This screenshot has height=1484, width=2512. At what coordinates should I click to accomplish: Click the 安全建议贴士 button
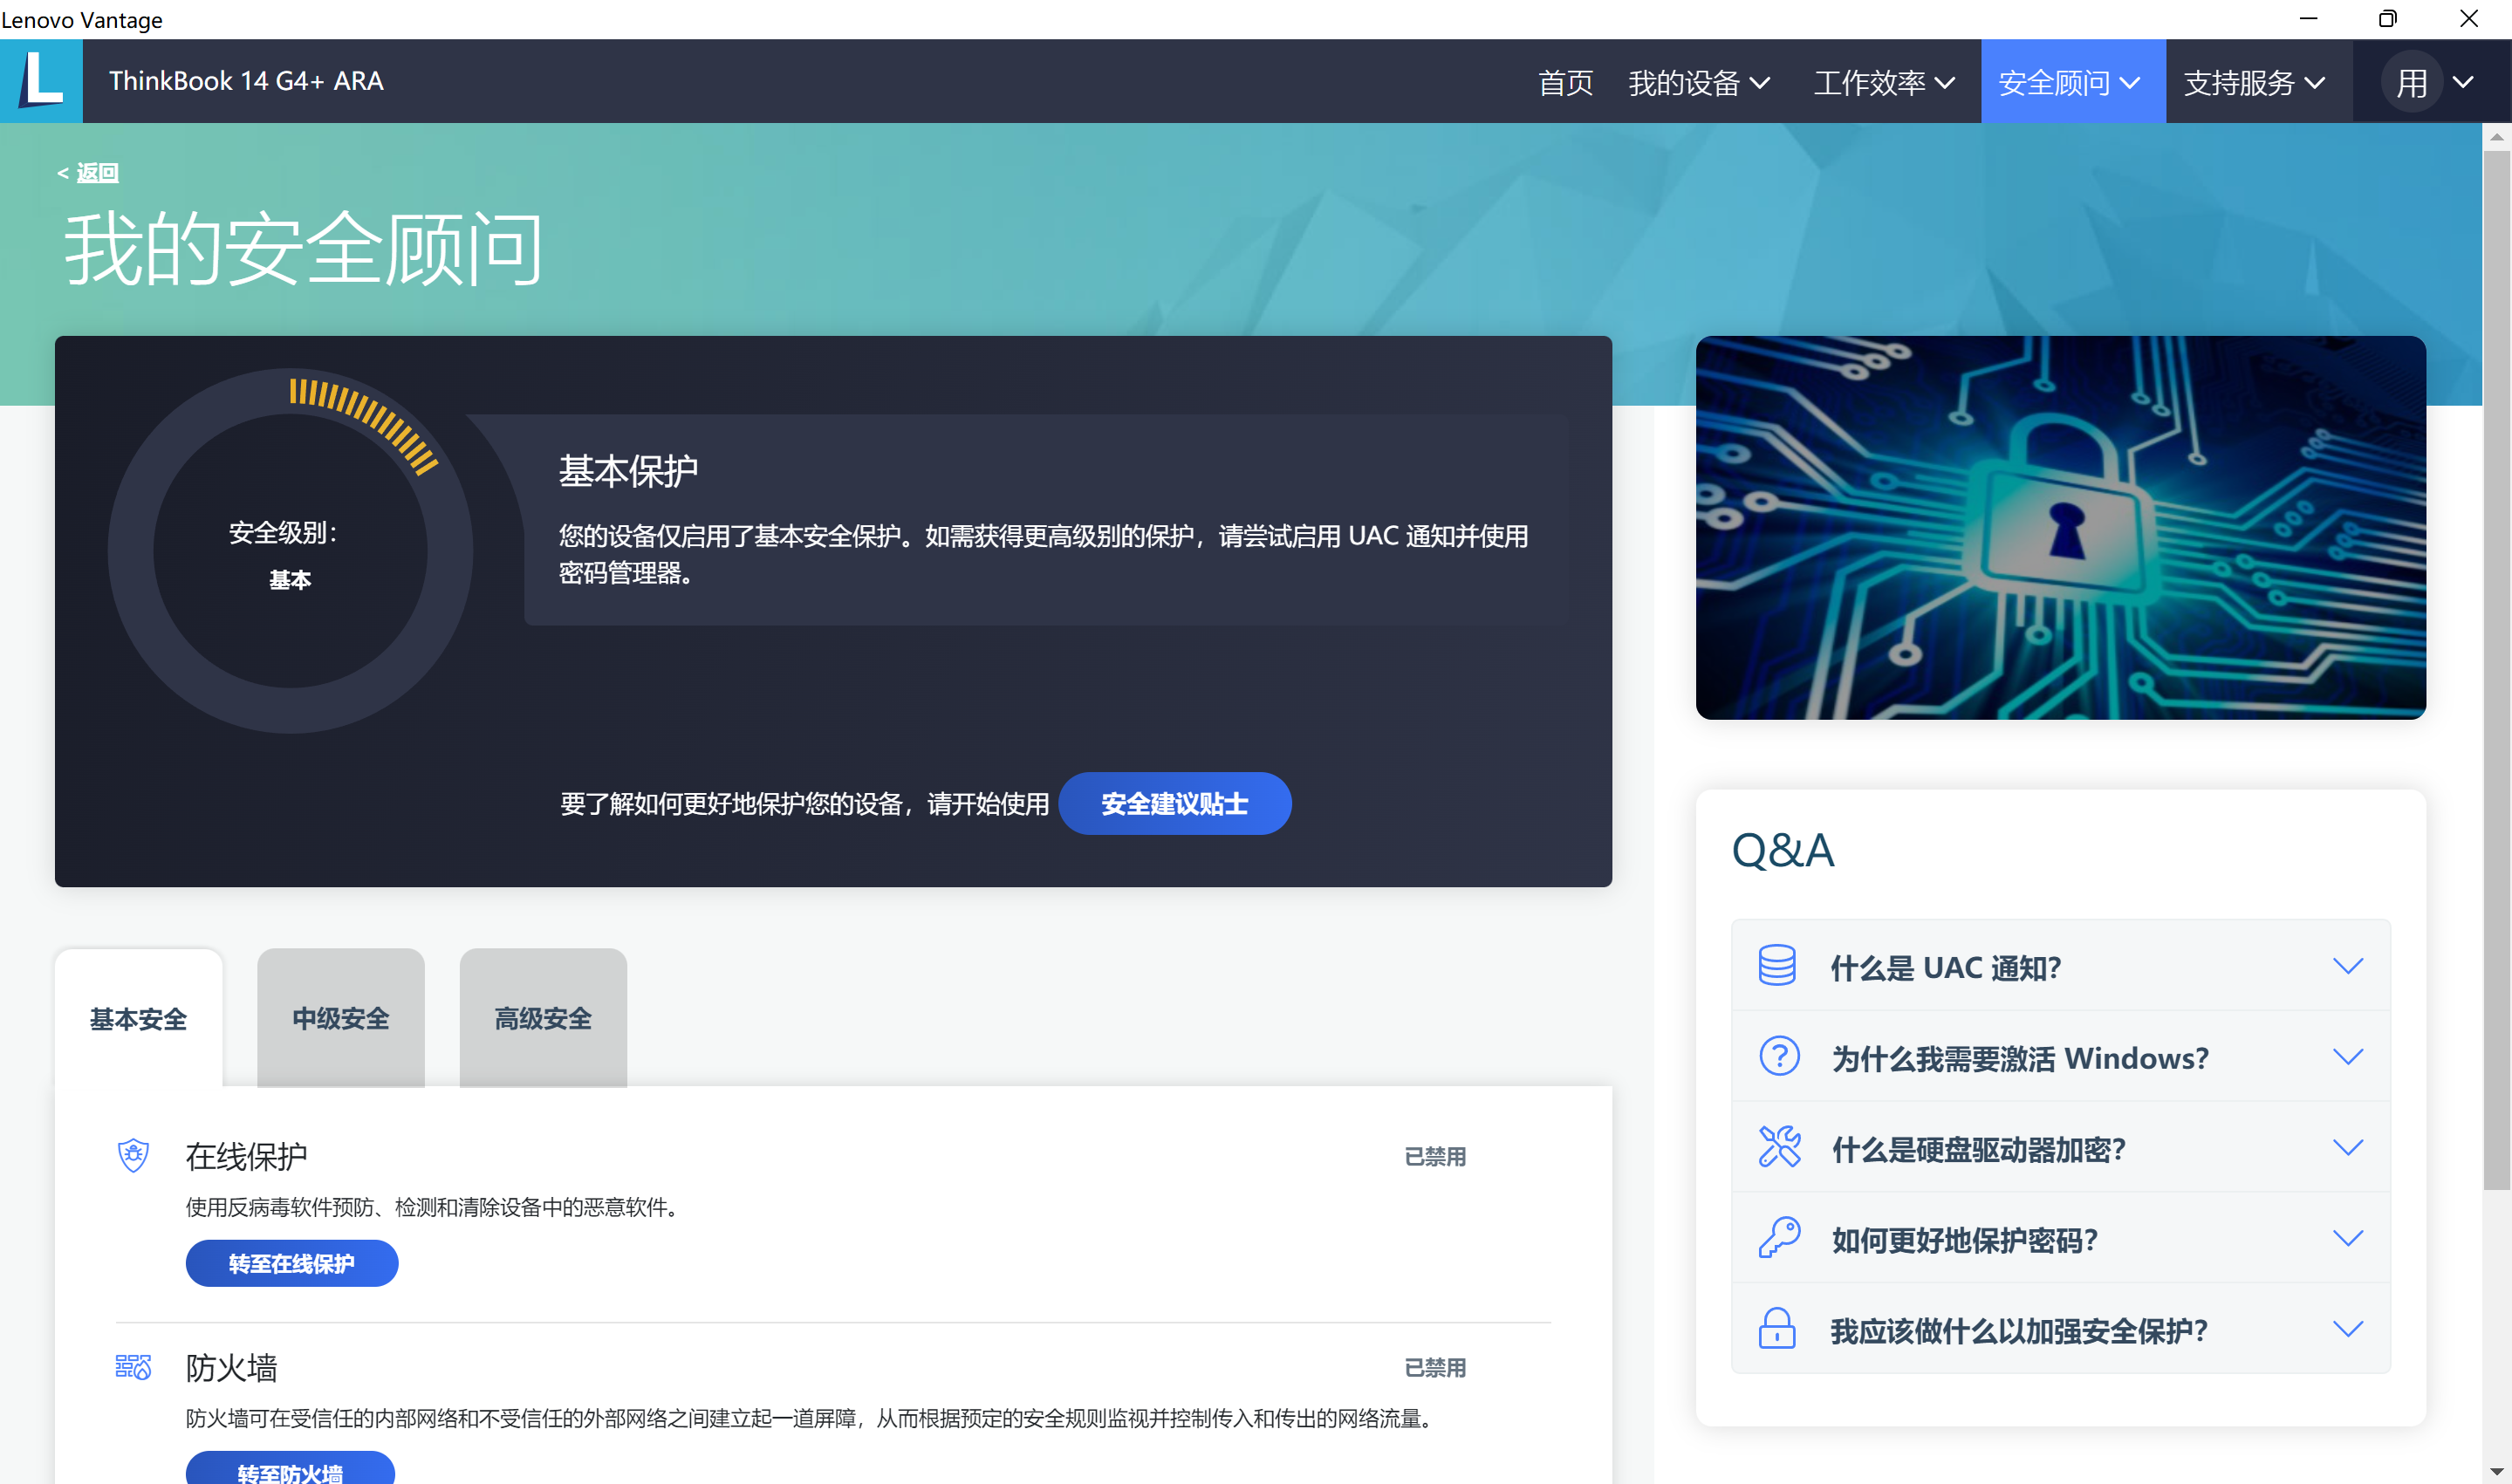pos(1175,803)
